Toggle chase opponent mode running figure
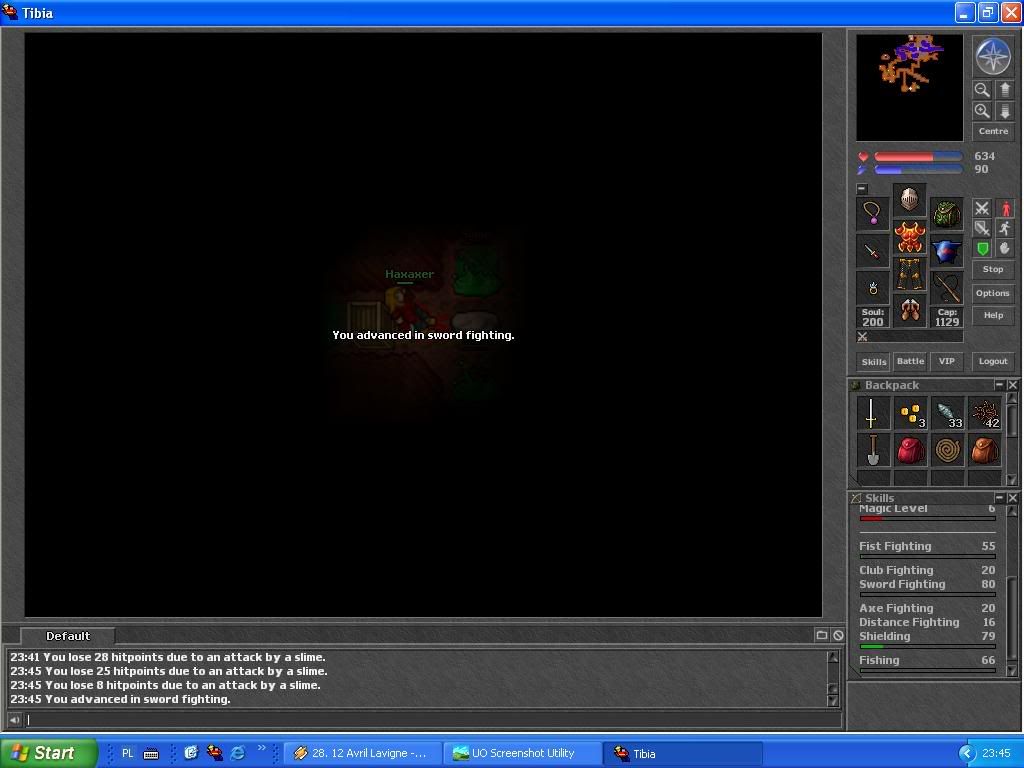The height and width of the screenshot is (768, 1024). 1004,228
